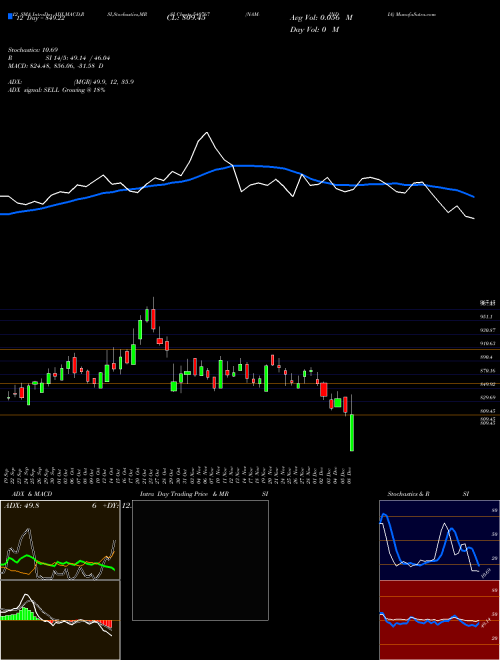Click the 'MACD: 824.48, 856.06, -31.58 D' line
This screenshot has height=660, width=500.
pyautogui.click(x=56, y=66)
